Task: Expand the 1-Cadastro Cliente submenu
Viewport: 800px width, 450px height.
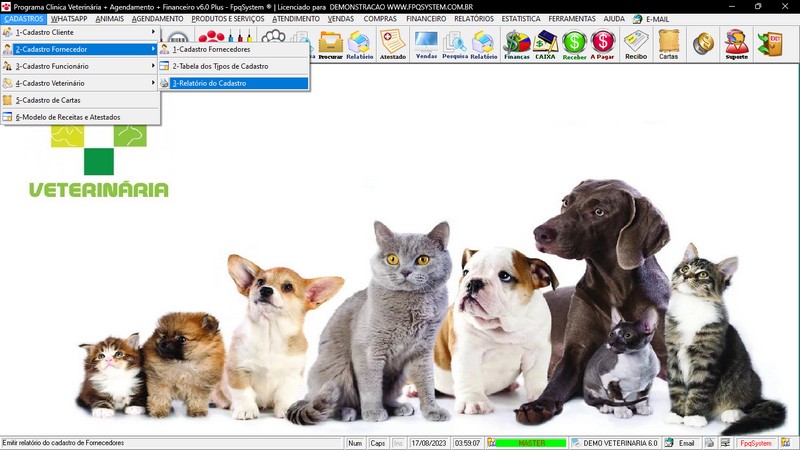Action: 80,32
